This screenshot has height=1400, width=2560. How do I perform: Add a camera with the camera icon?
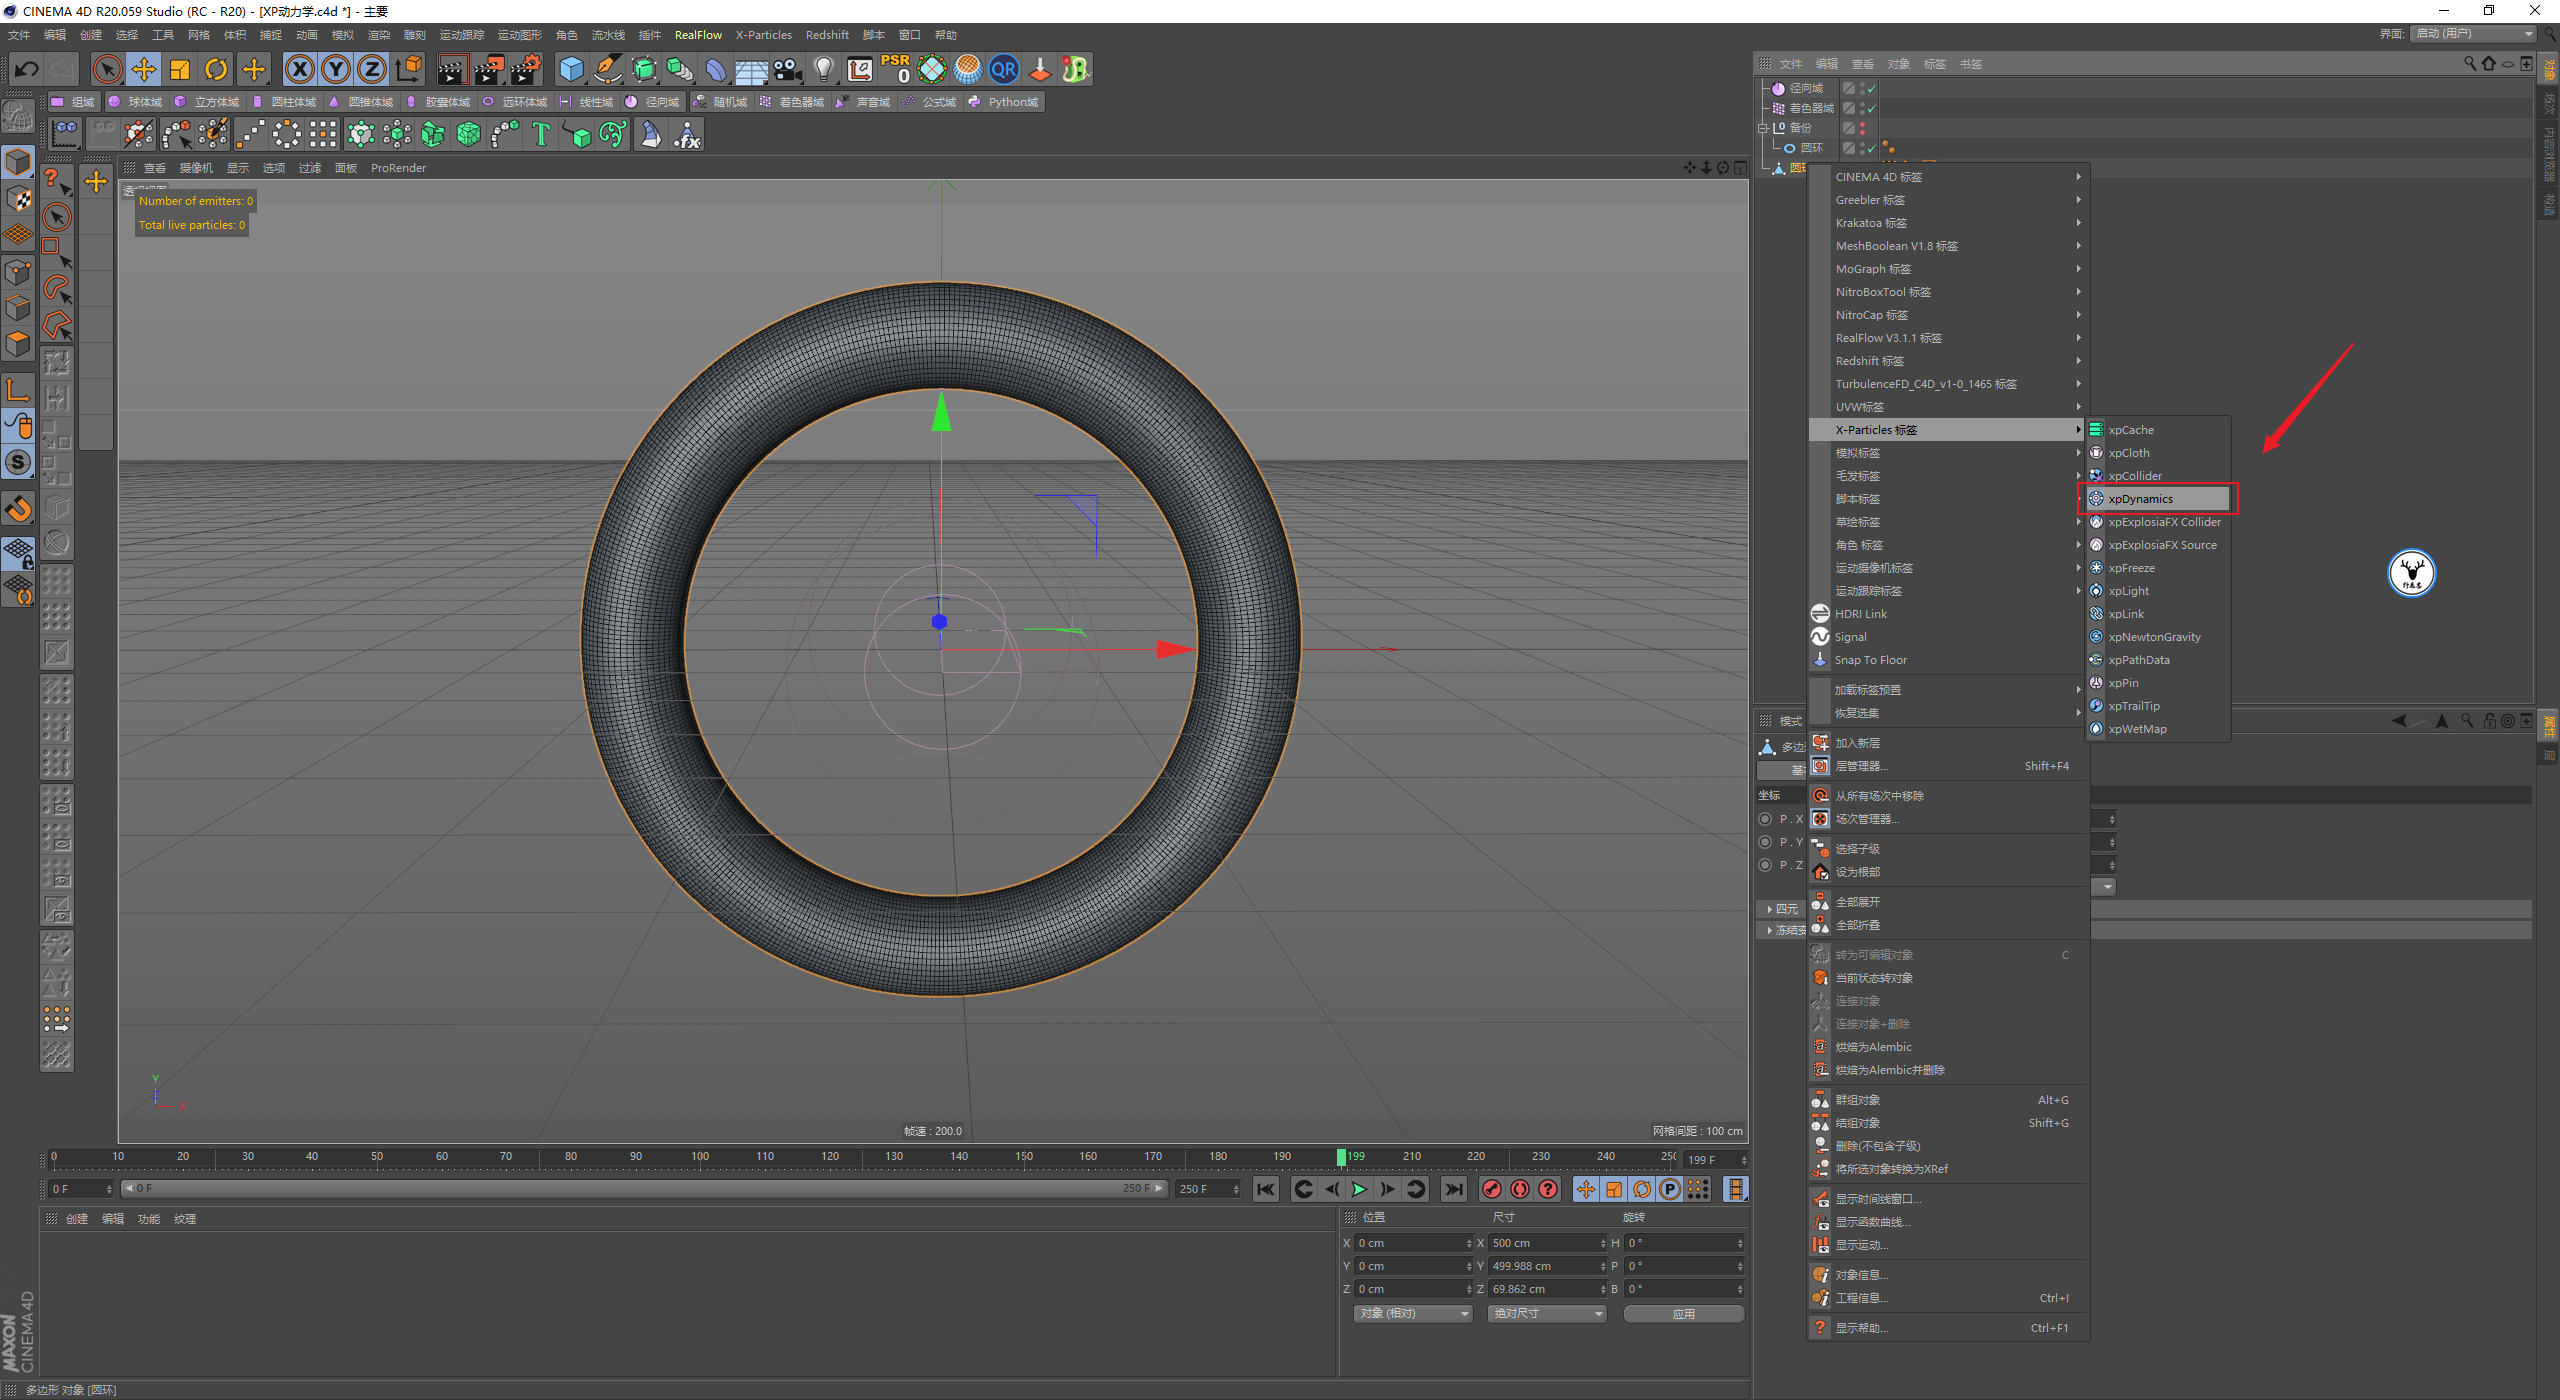click(788, 69)
